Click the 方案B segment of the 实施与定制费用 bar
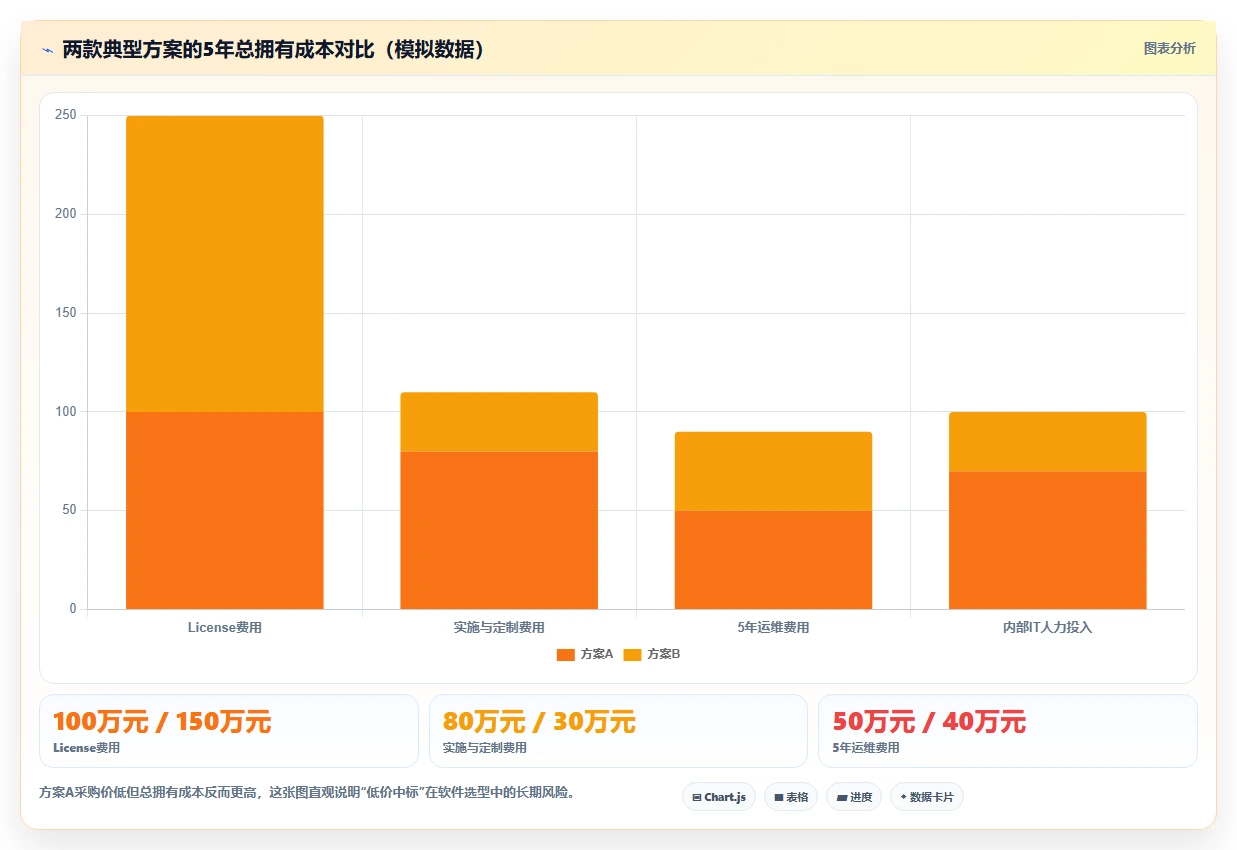 [x=499, y=422]
